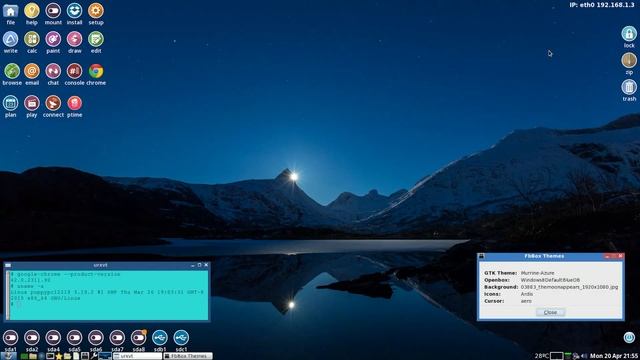The width and height of the screenshot is (640, 360).
Task: Click the volume speaker tray icon
Action: (584, 356)
